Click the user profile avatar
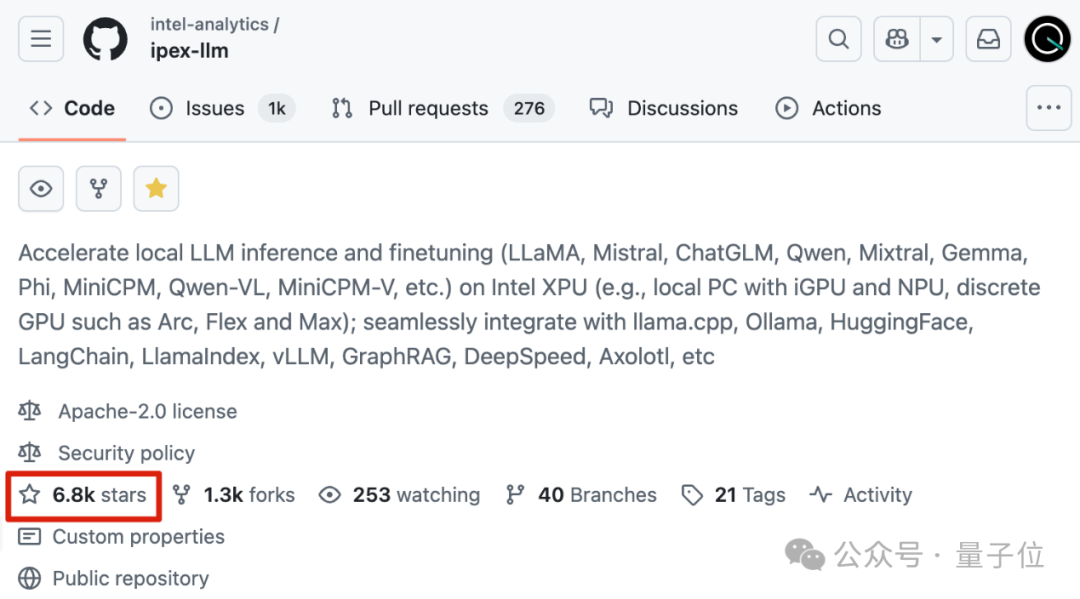The width and height of the screenshot is (1080, 599). click(x=1047, y=39)
